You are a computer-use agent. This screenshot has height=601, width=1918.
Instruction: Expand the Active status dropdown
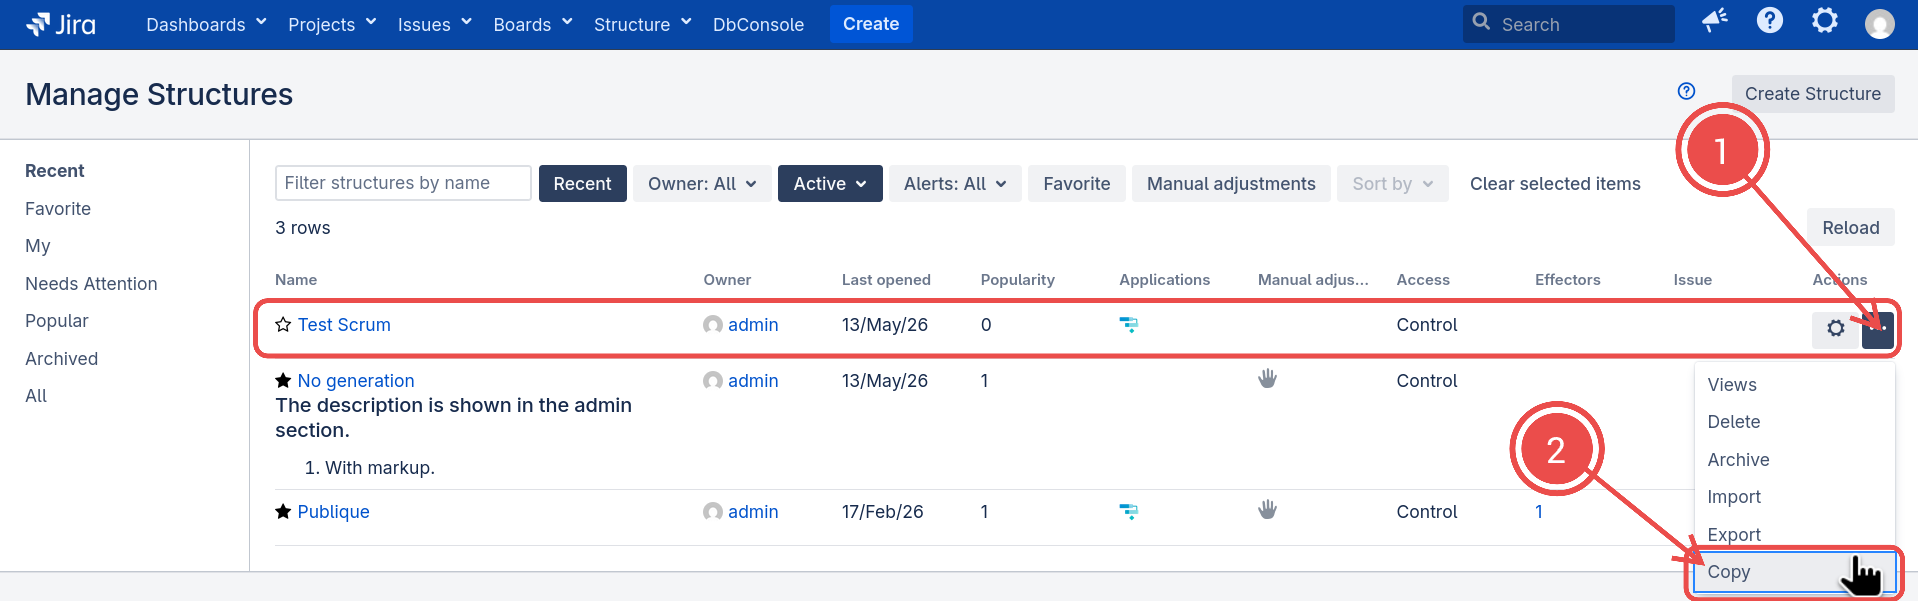(830, 184)
